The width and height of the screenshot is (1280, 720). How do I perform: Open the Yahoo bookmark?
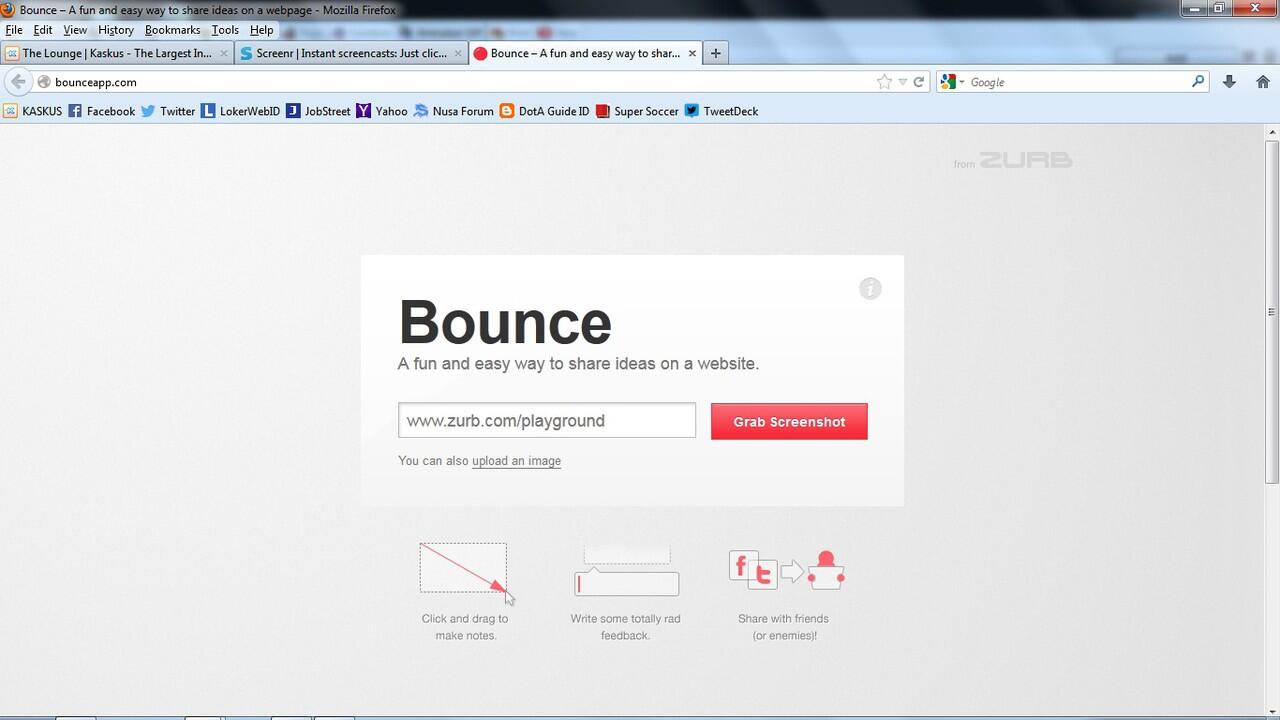(382, 111)
